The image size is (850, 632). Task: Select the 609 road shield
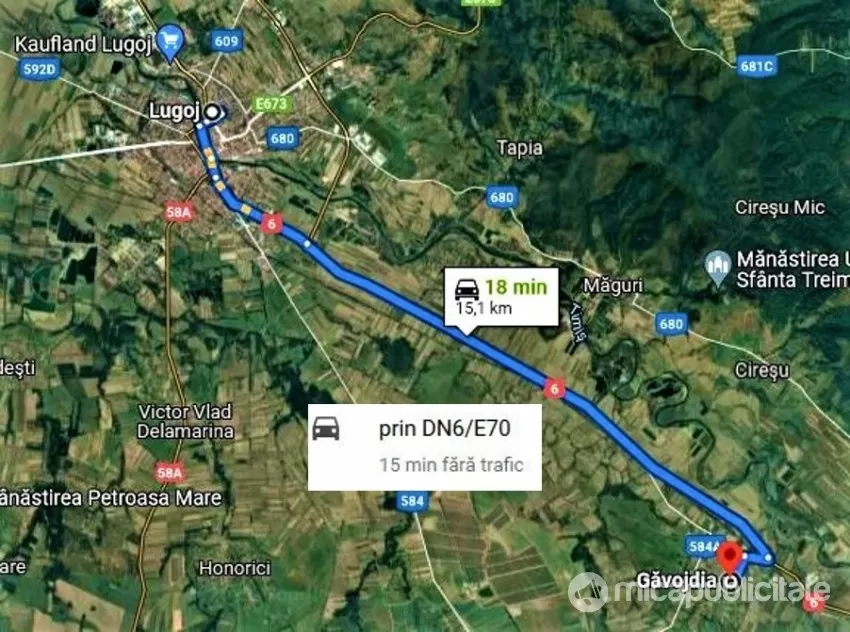coord(226,41)
